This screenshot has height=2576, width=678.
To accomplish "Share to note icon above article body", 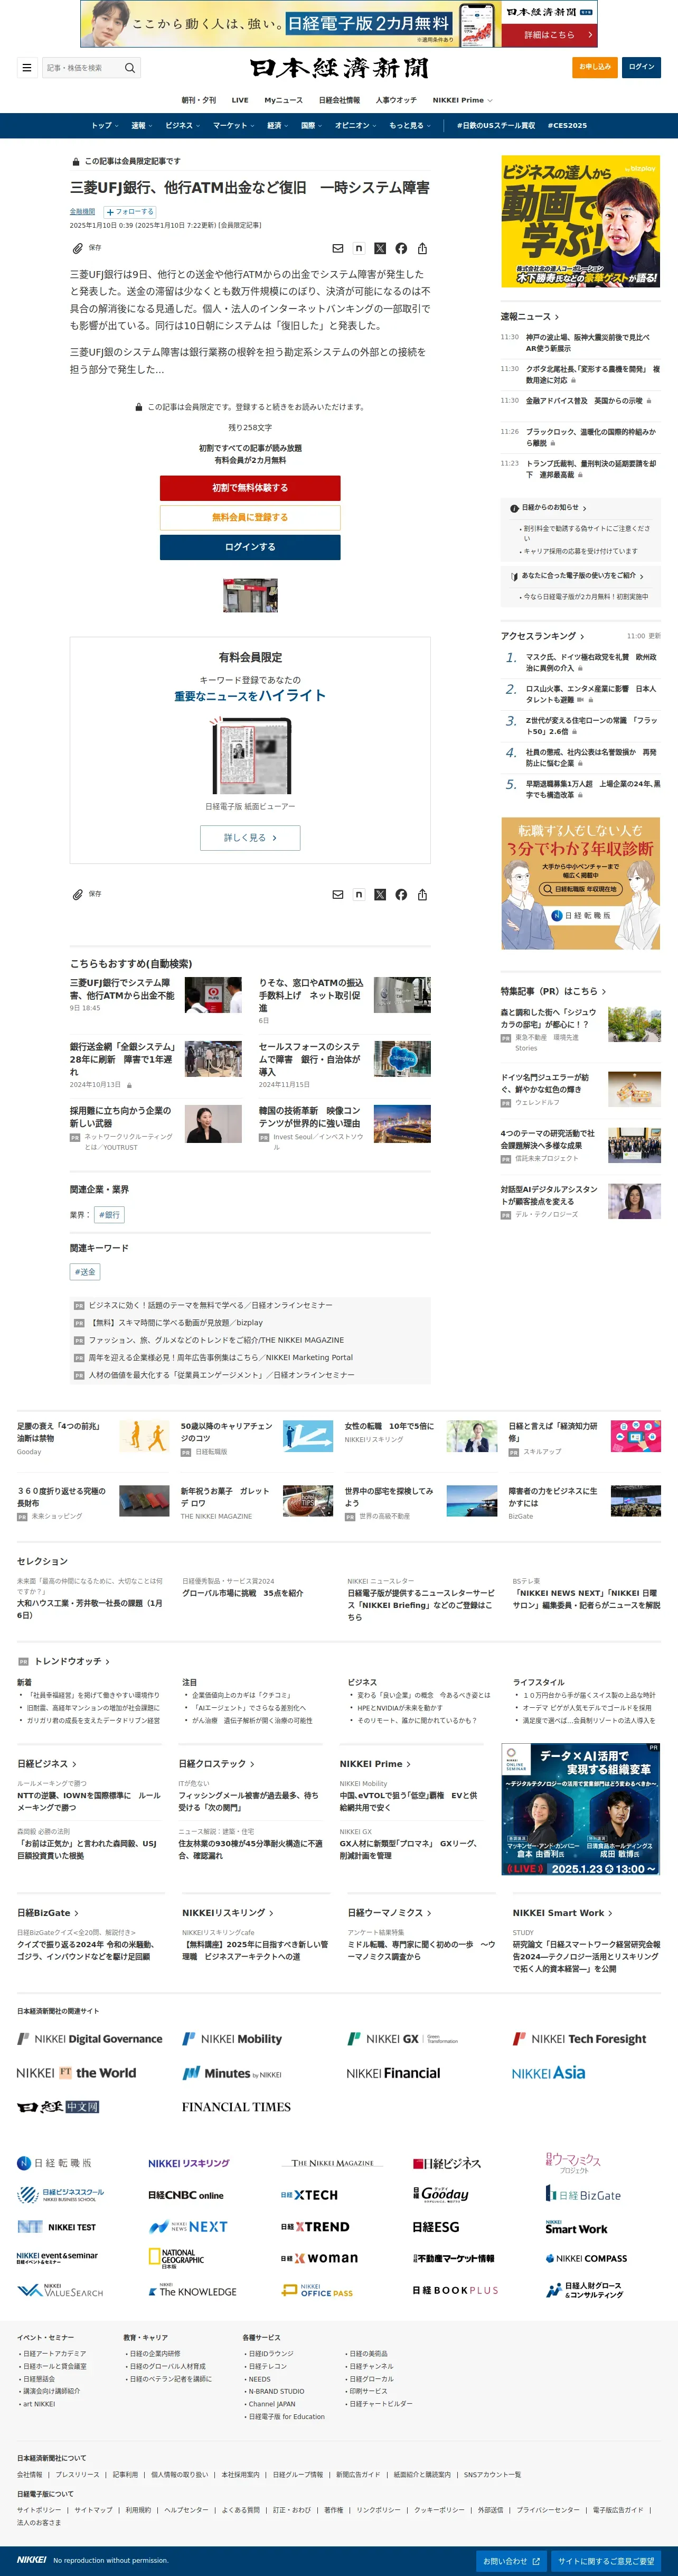I will (359, 248).
